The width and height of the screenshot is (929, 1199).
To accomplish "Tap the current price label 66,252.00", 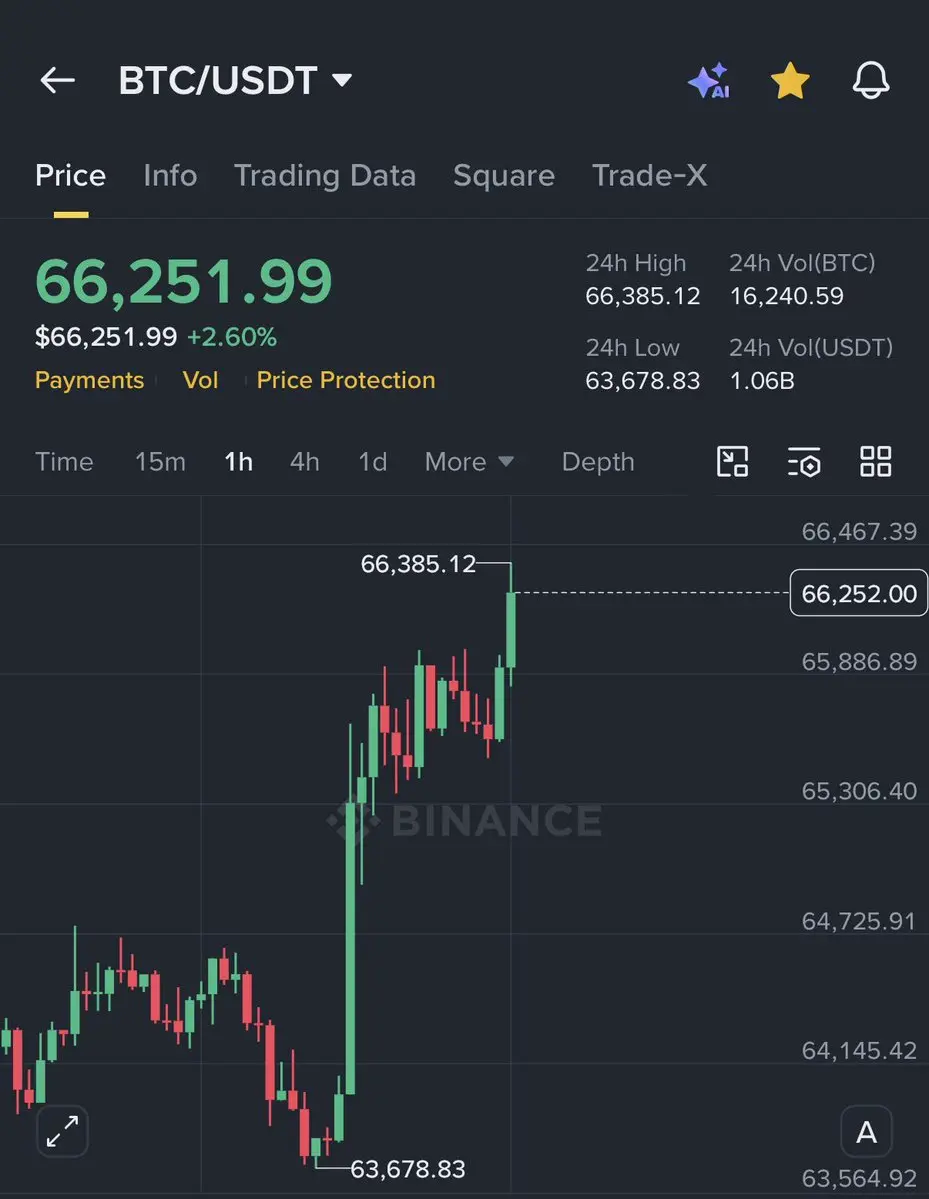I will 859,593.
